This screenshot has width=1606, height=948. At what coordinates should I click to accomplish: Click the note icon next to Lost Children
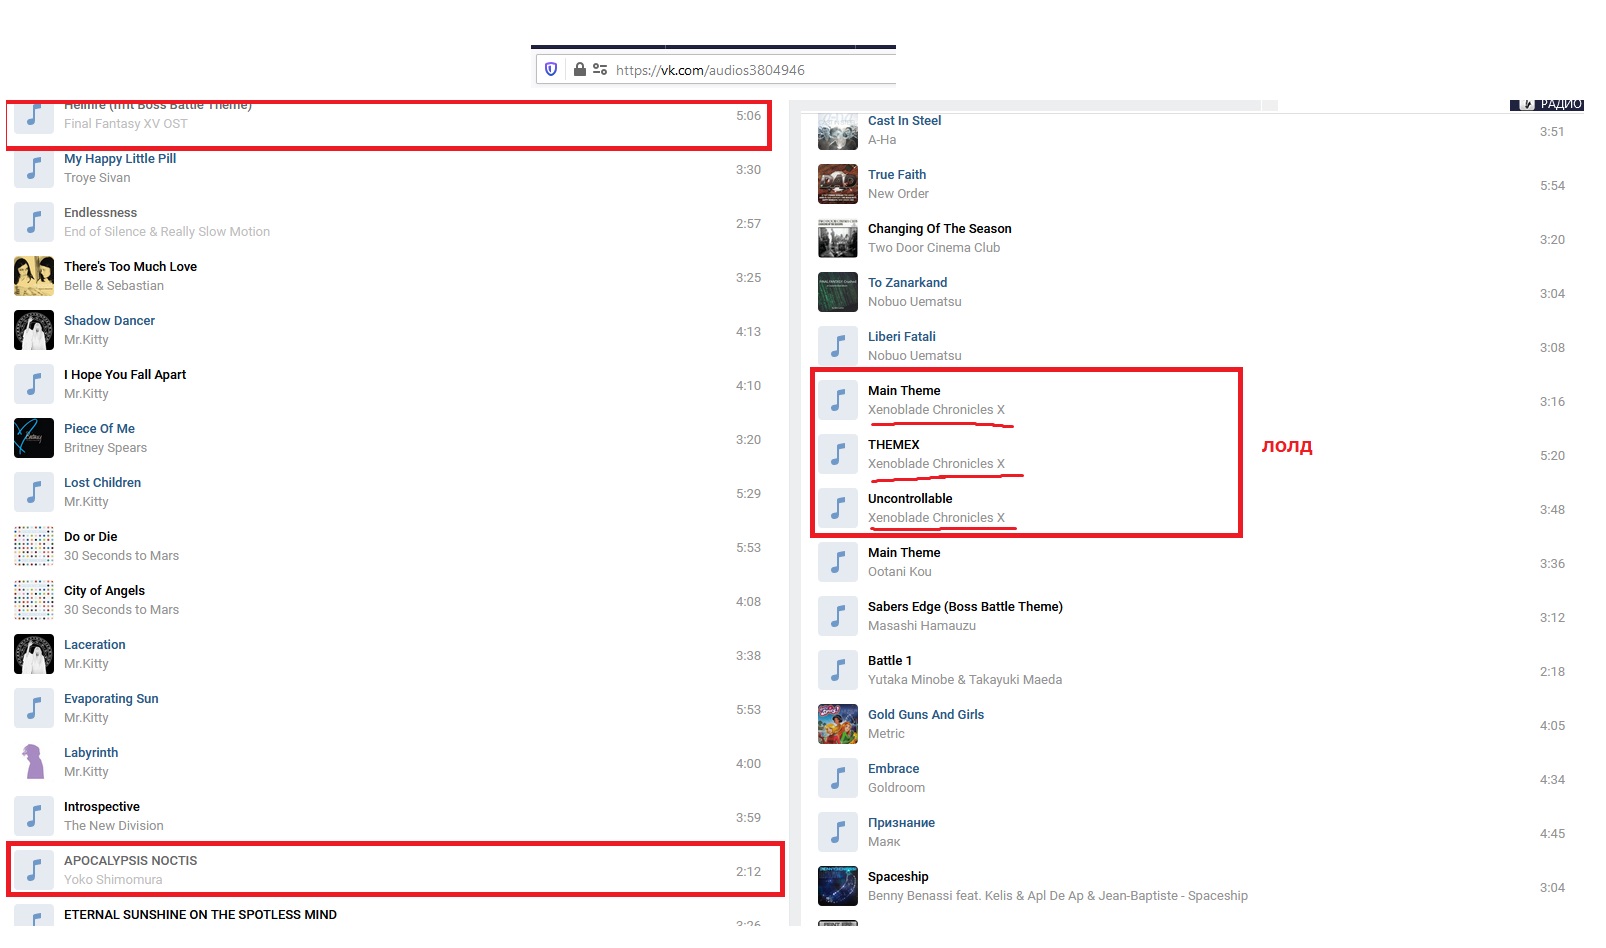point(34,493)
